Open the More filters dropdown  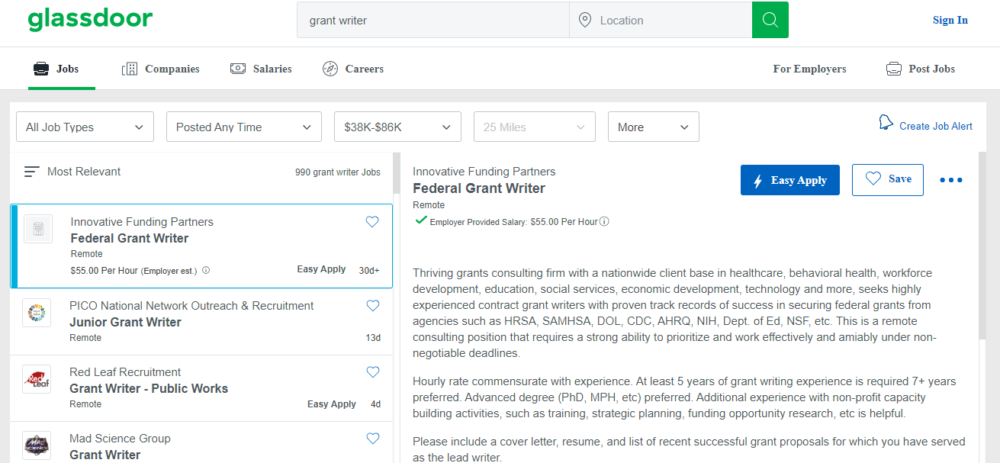click(653, 127)
